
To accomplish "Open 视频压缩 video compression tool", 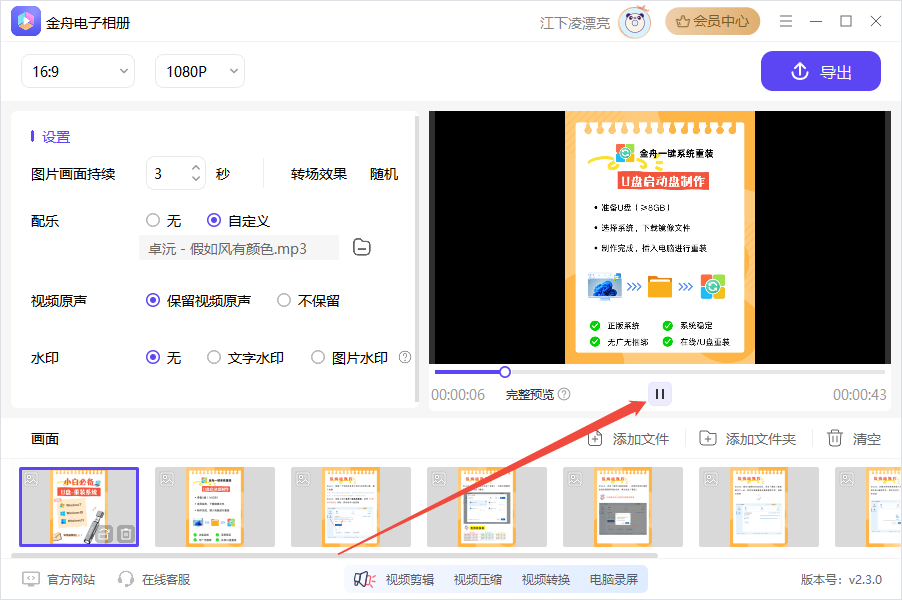I will coord(477,579).
